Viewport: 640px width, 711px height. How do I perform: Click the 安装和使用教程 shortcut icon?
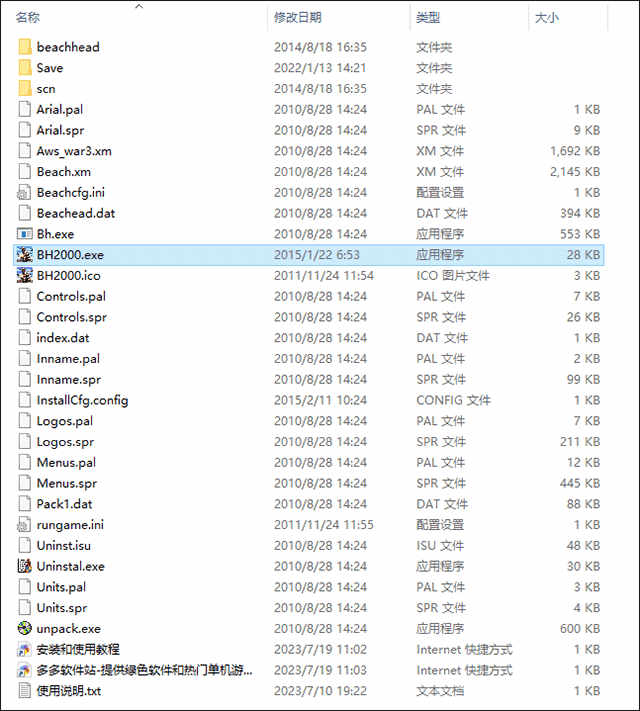point(25,649)
